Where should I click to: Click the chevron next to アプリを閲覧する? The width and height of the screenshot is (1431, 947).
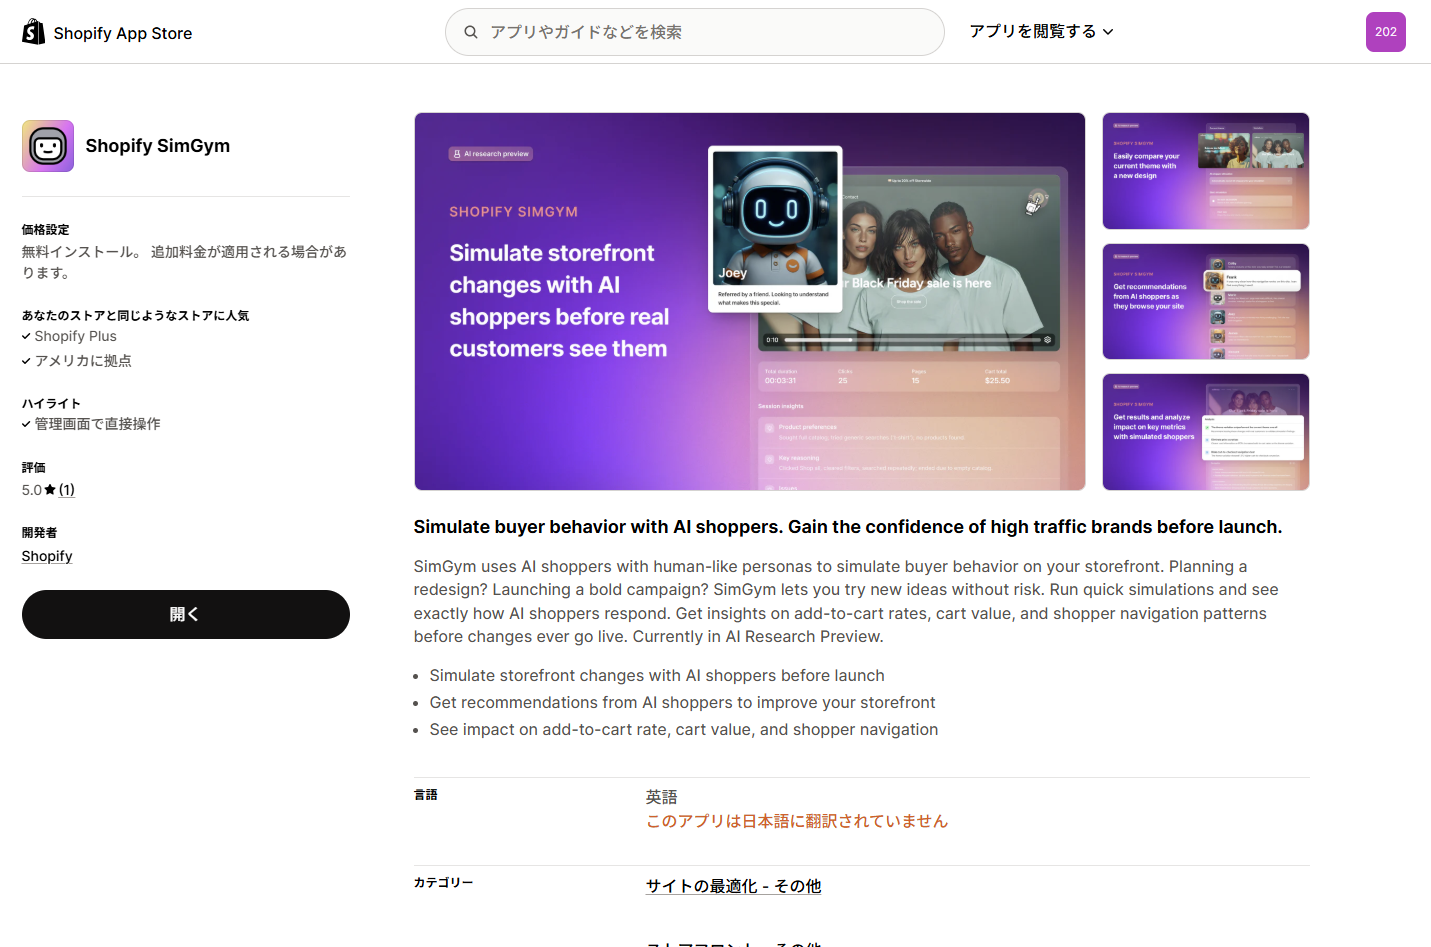click(1108, 32)
